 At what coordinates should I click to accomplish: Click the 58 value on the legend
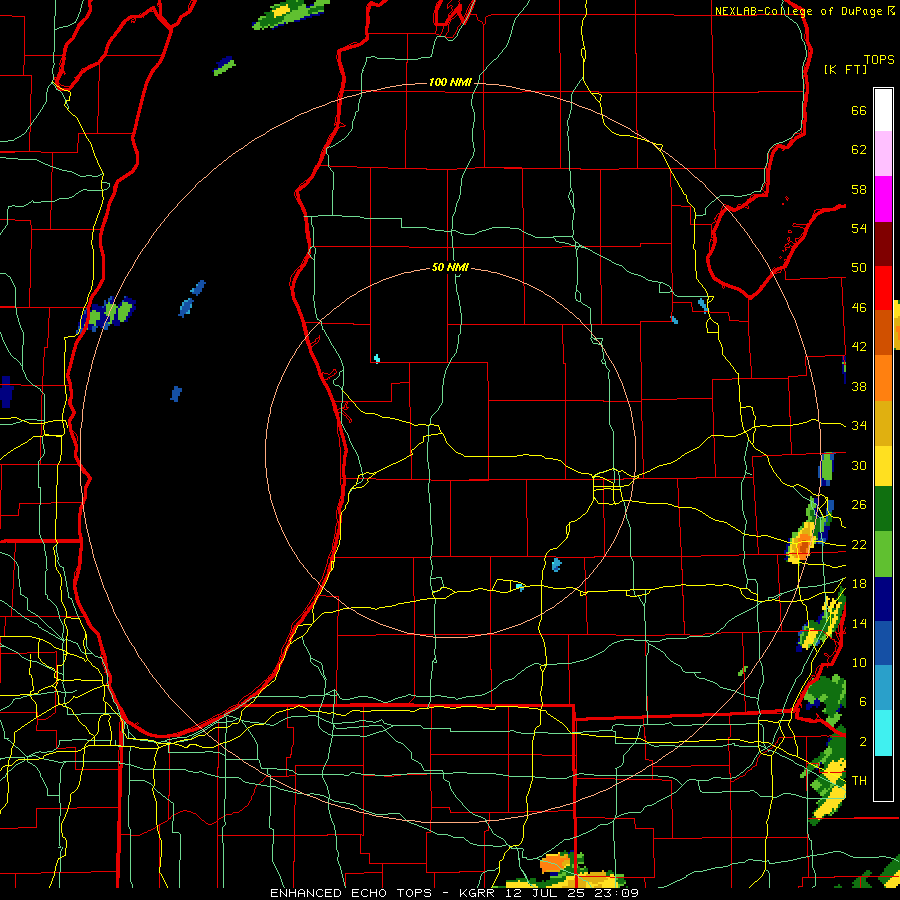click(x=859, y=189)
